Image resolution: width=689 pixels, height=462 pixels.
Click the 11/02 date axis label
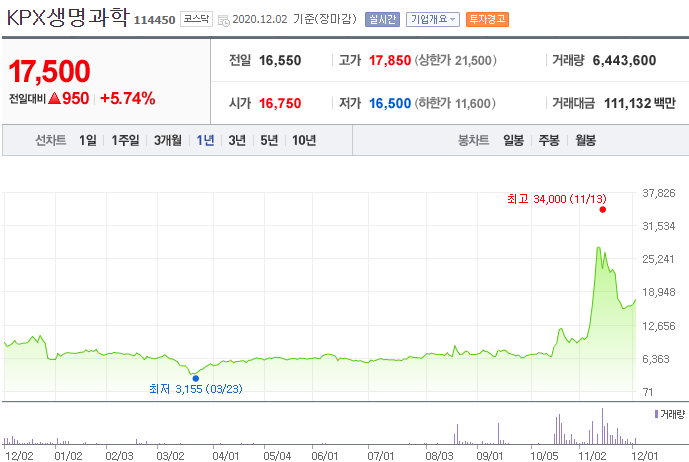[592, 456]
